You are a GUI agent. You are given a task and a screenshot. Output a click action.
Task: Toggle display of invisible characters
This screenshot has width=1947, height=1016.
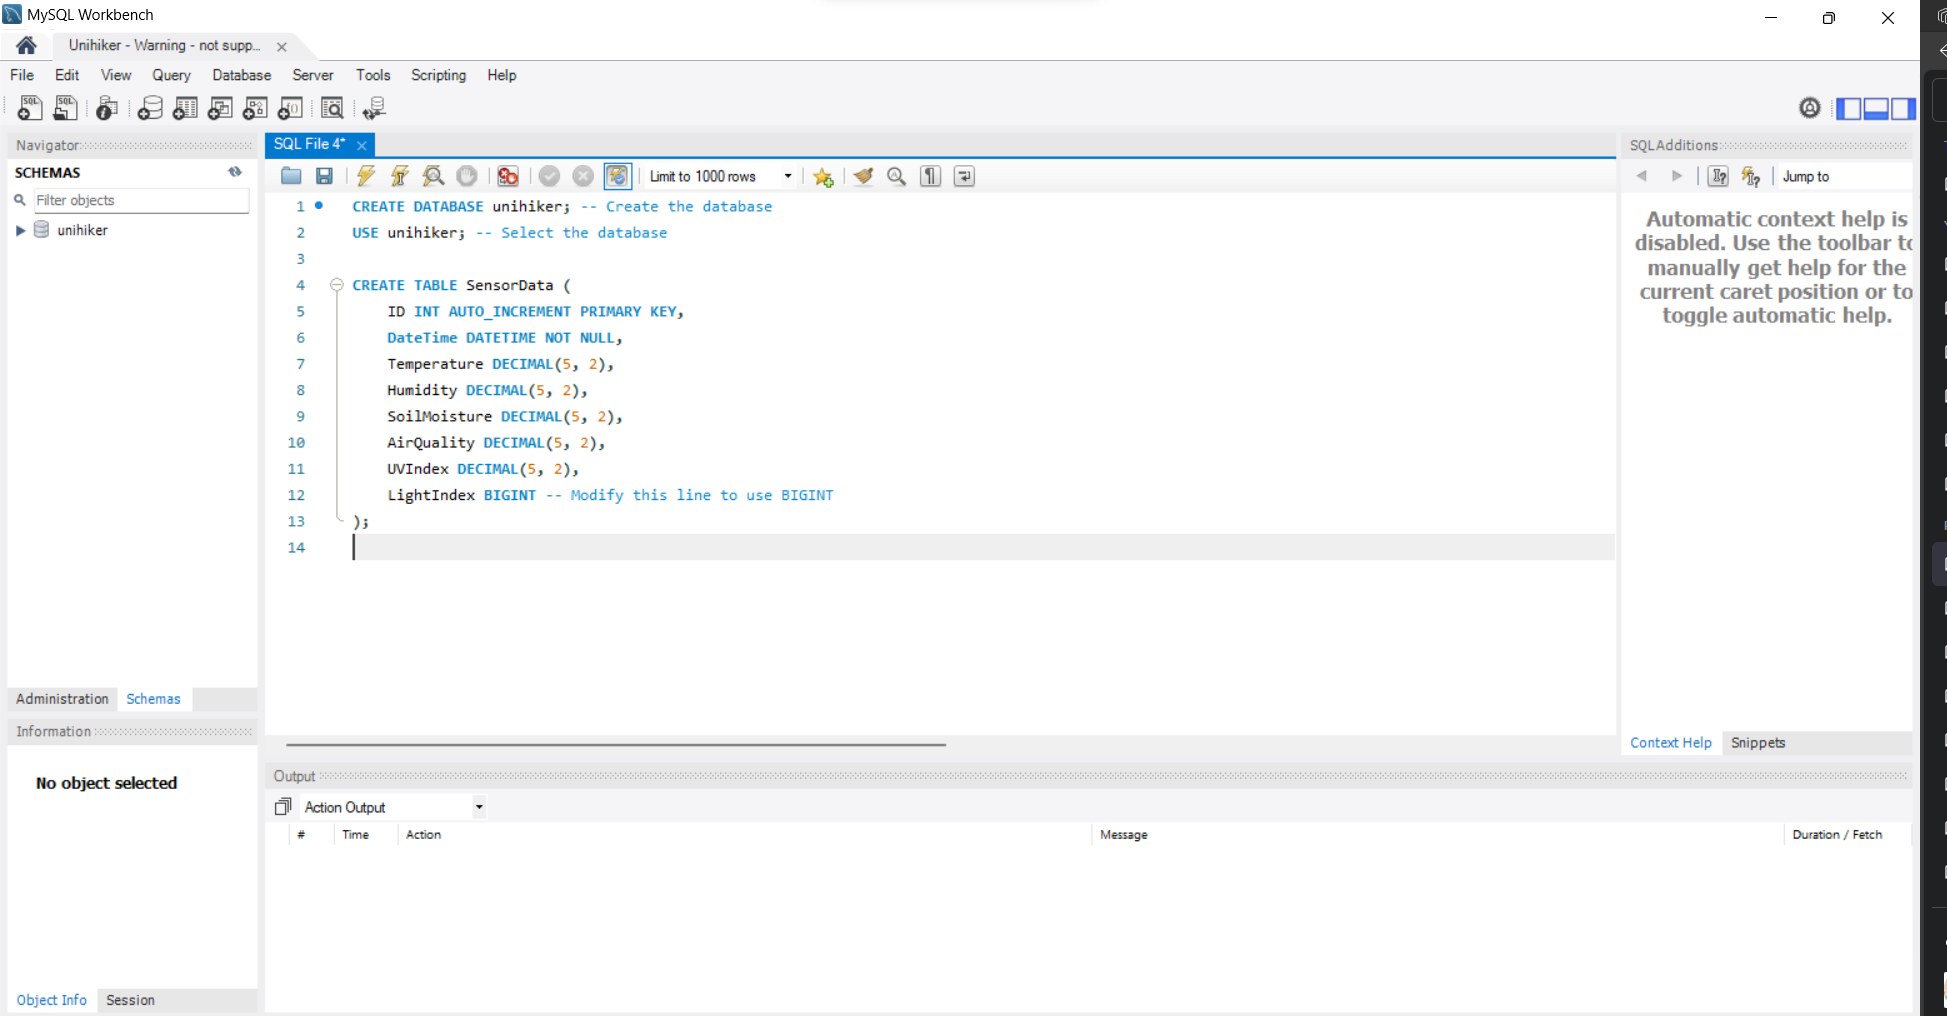[x=929, y=176]
